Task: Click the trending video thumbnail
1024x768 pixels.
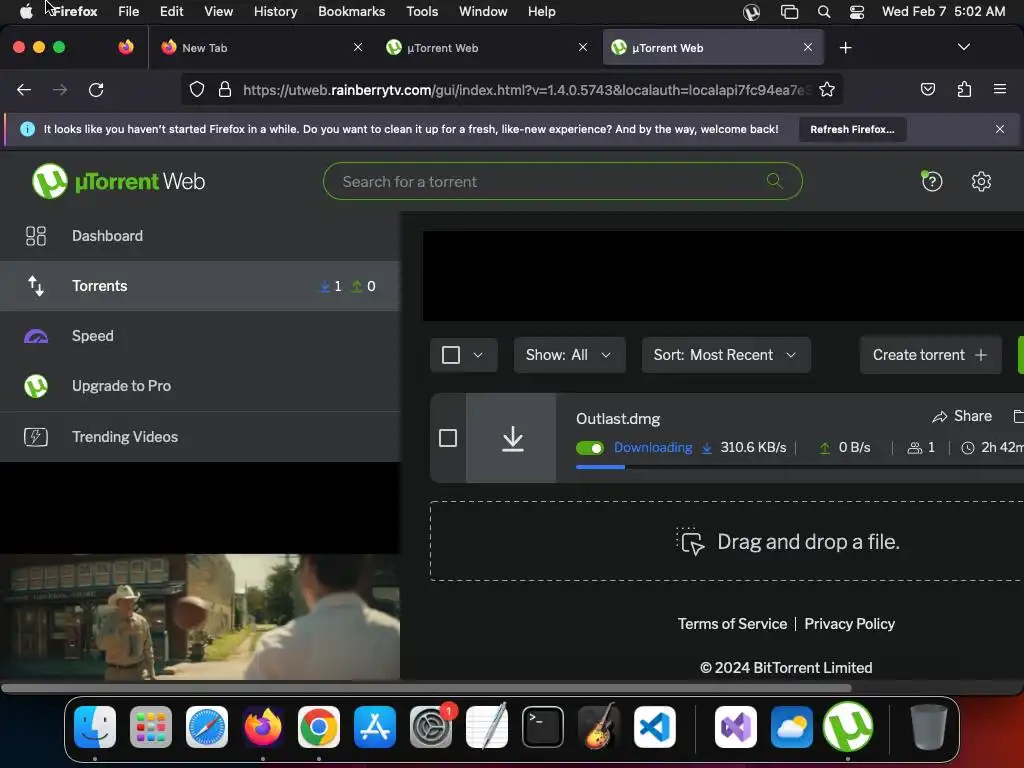Action: (200, 616)
